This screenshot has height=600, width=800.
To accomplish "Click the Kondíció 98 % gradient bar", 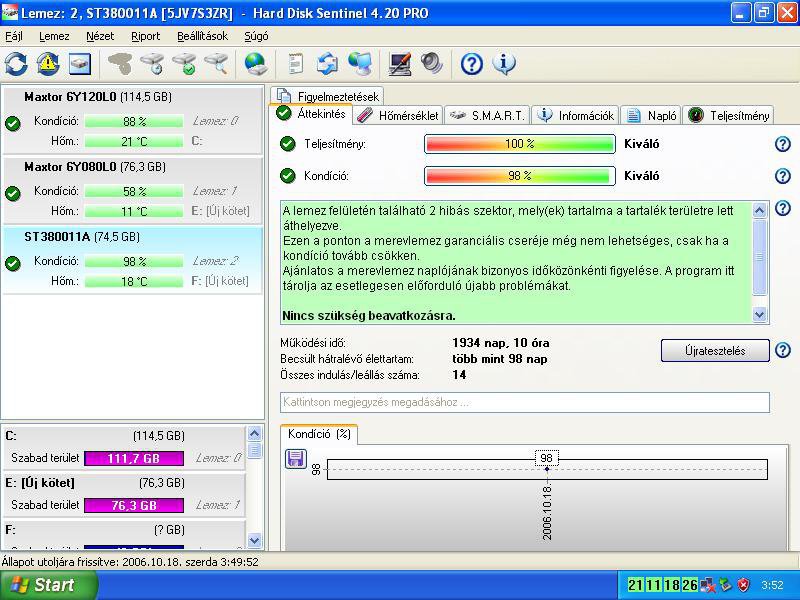I will click(519, 176).
